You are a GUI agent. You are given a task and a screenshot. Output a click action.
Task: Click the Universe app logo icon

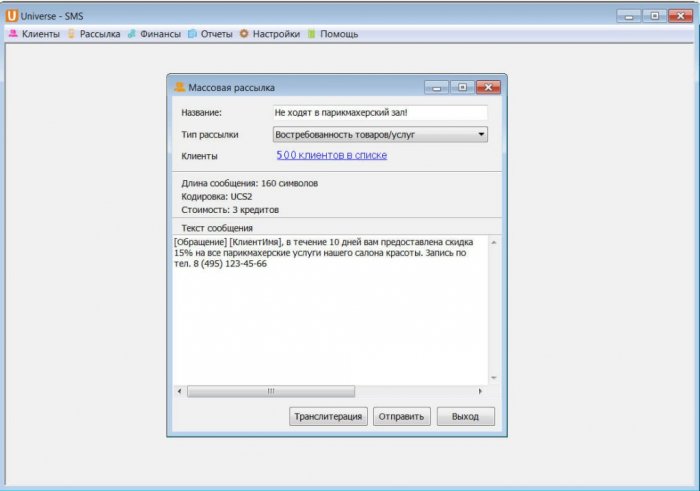12,15
